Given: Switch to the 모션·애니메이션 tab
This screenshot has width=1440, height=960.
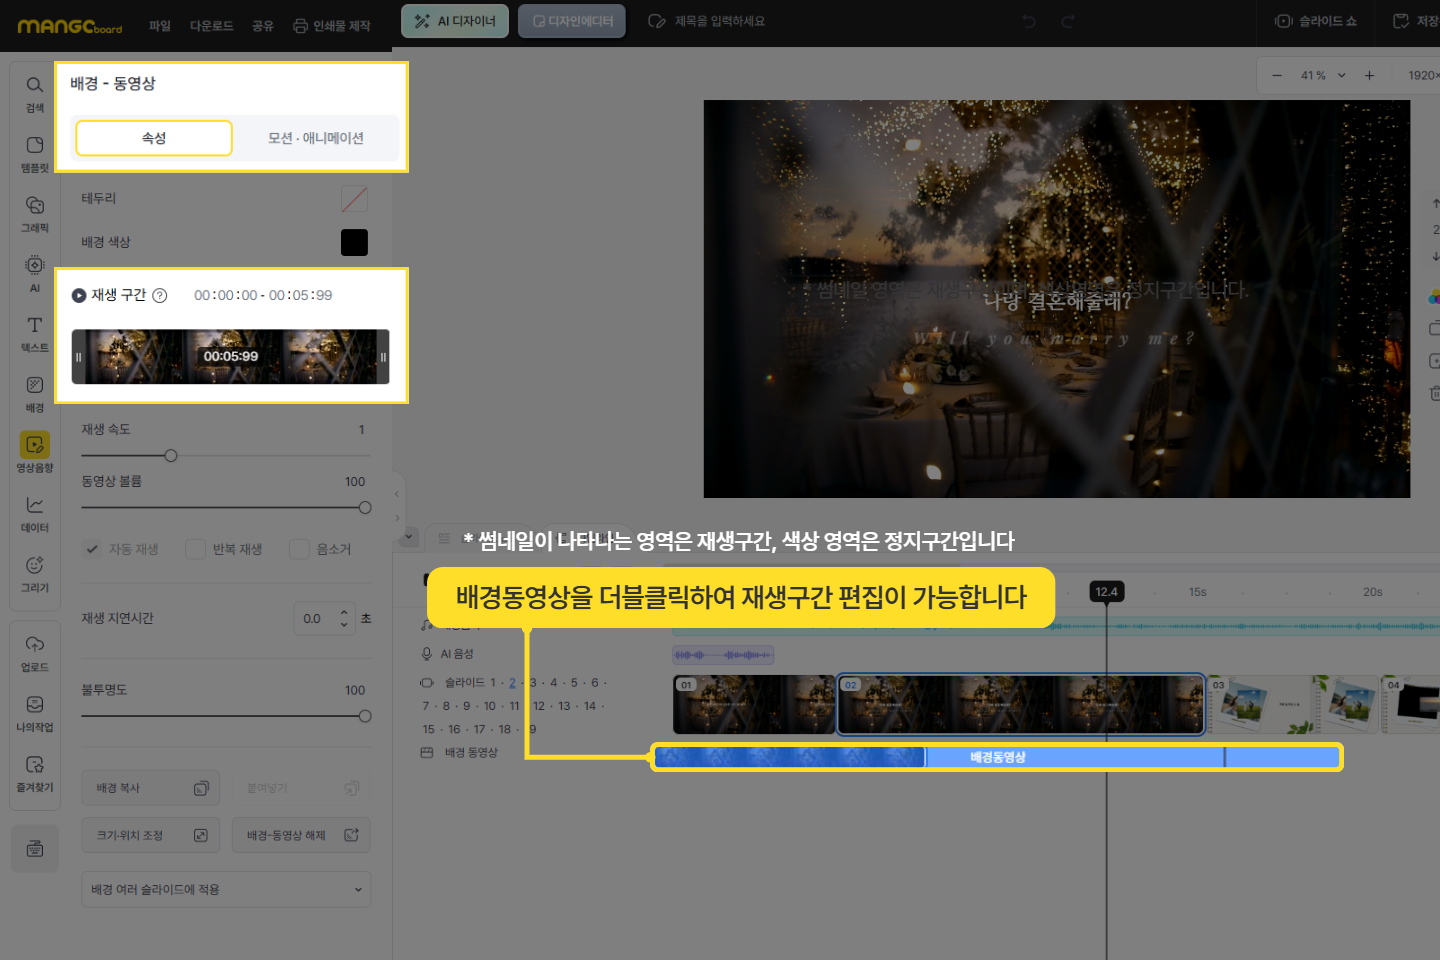Looking at the screenshot, I should pos(315,138).
